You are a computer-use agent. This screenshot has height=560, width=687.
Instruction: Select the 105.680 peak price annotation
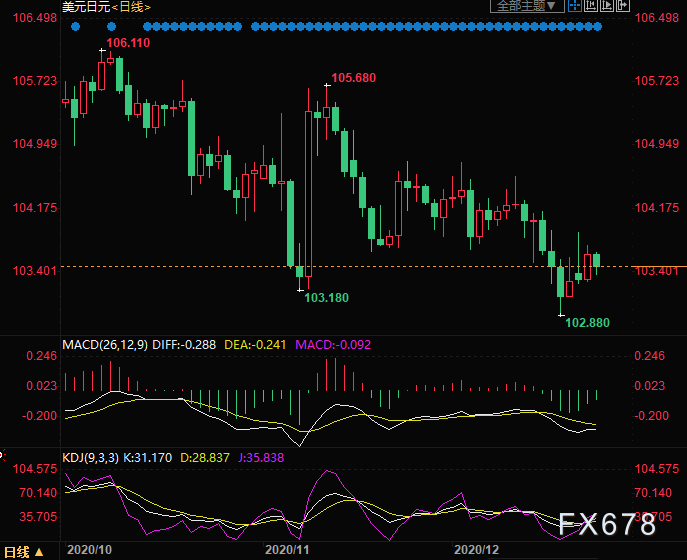click(353, 78)
